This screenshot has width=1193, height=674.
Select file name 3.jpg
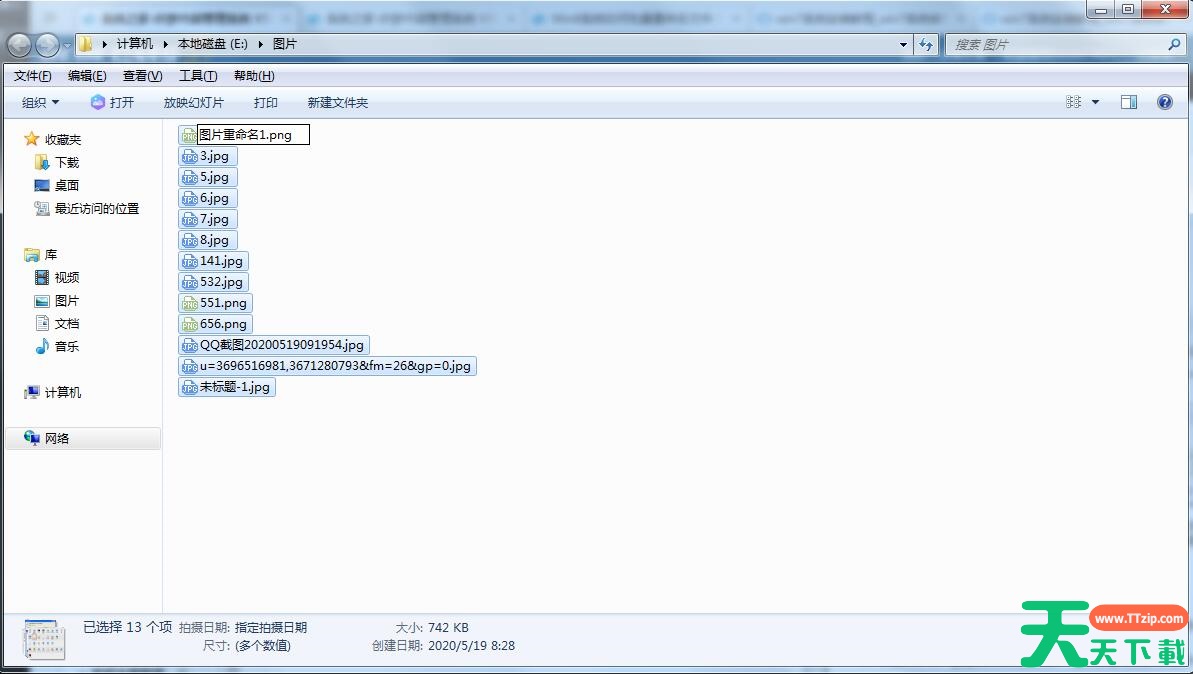215,156
